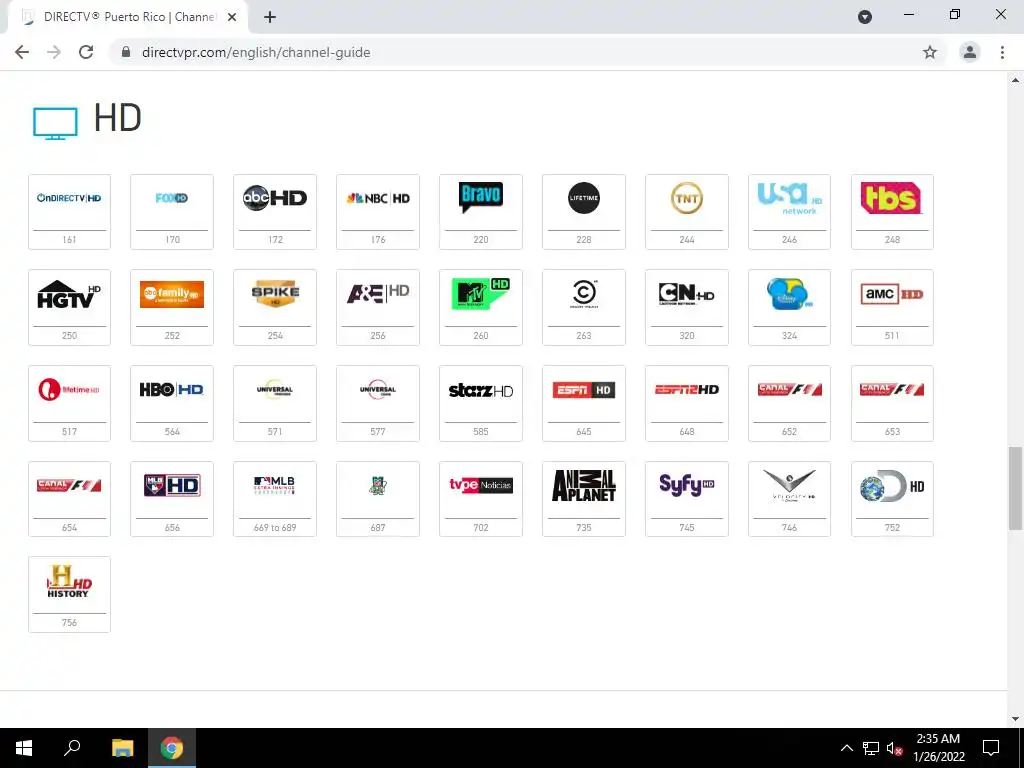Open the Spike channel 254 tile
This screenshot has height=768, width=1024.
pos(275,307)
